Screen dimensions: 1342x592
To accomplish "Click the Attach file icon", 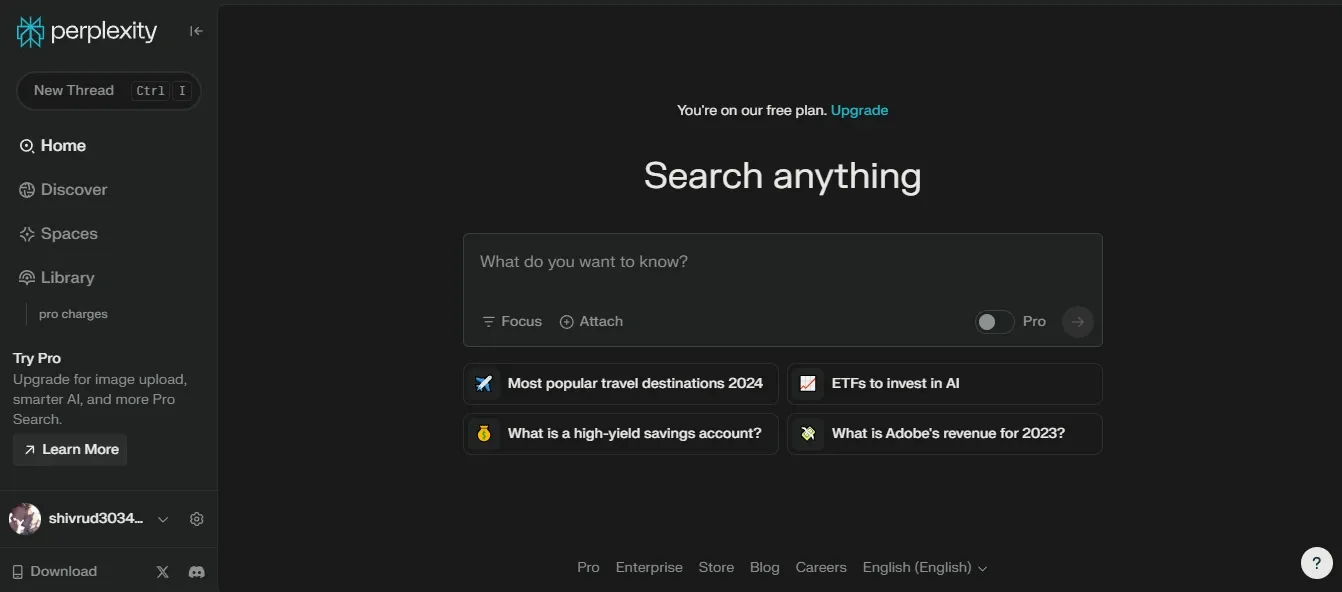I will pos(565,321).
